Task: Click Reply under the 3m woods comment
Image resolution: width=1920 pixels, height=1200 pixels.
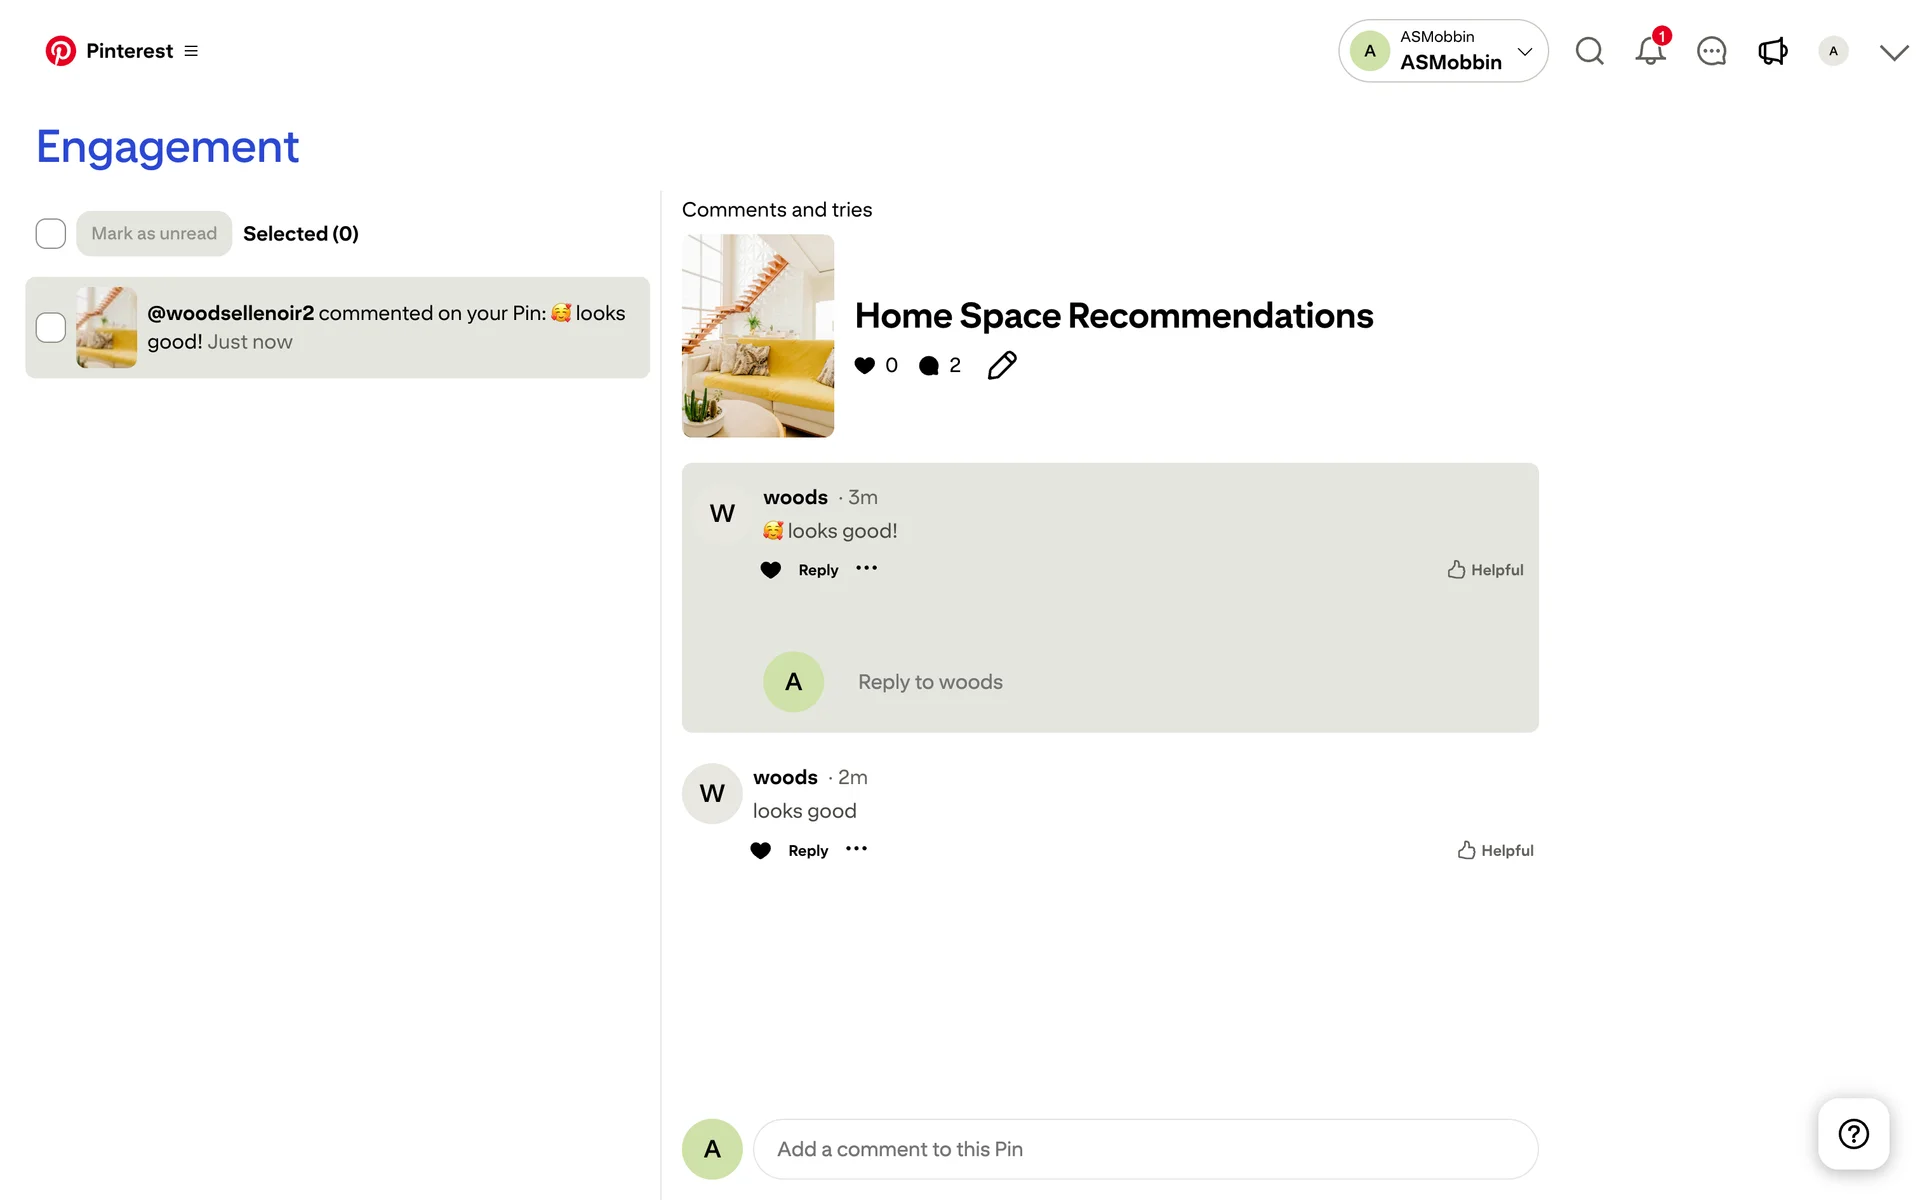Action: [818, 570]
